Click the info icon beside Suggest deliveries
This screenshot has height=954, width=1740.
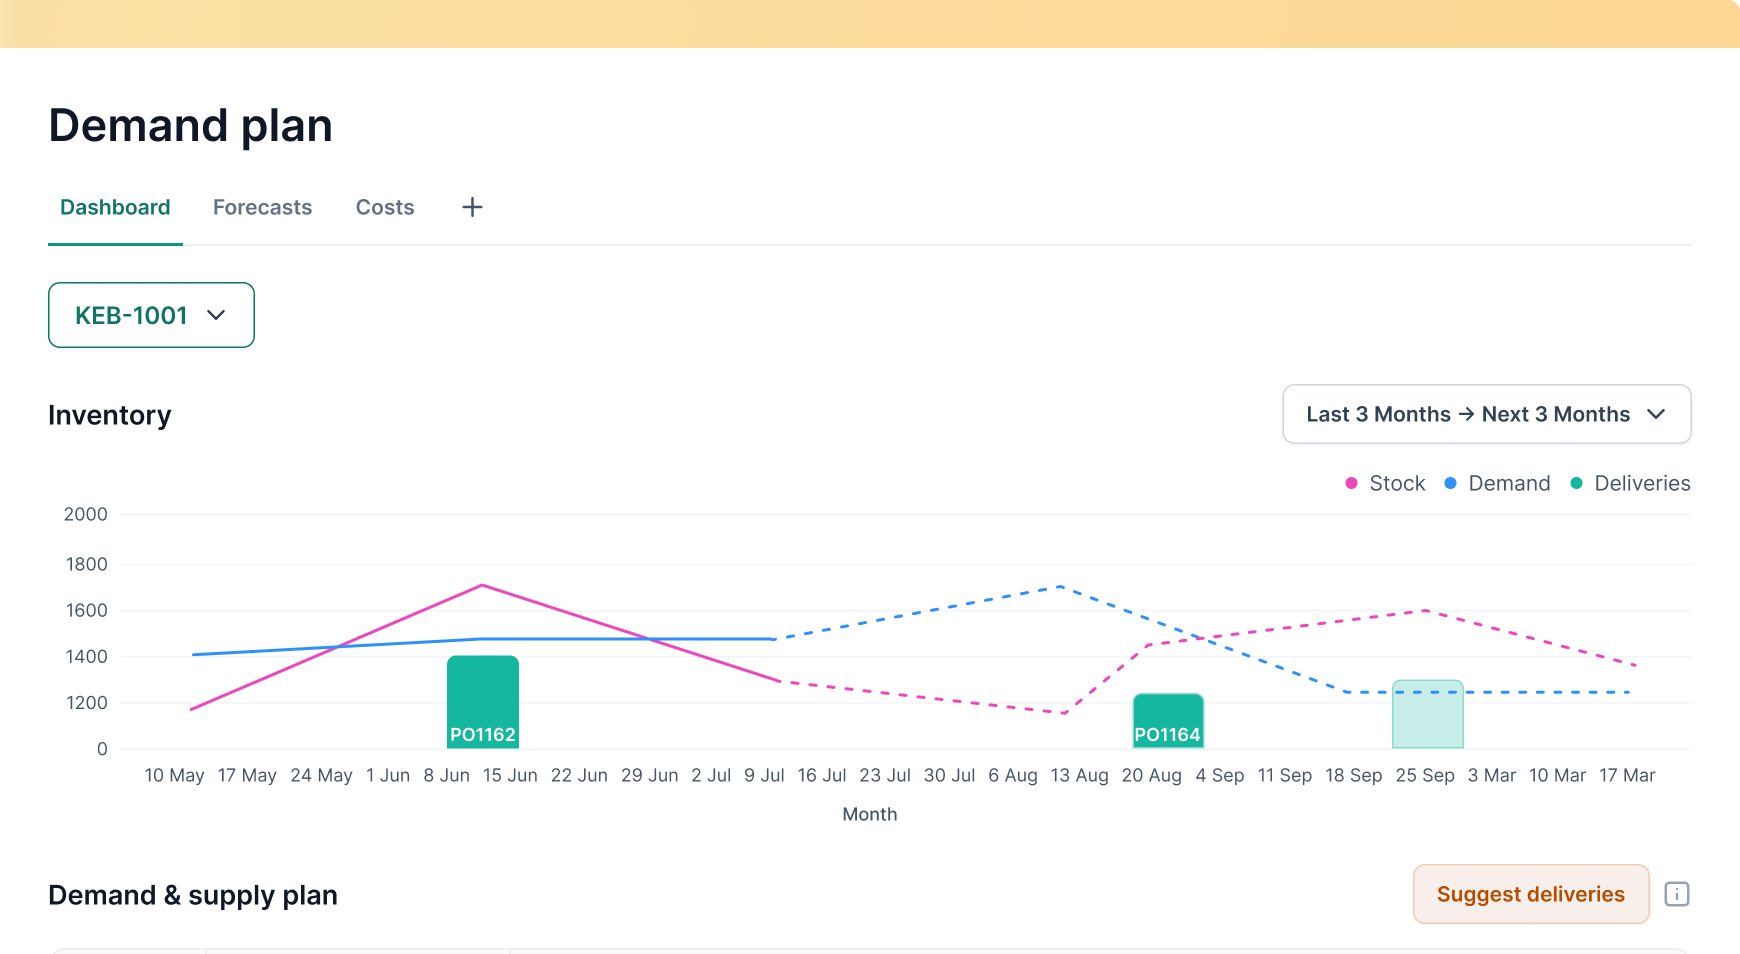click(1676, 894)
